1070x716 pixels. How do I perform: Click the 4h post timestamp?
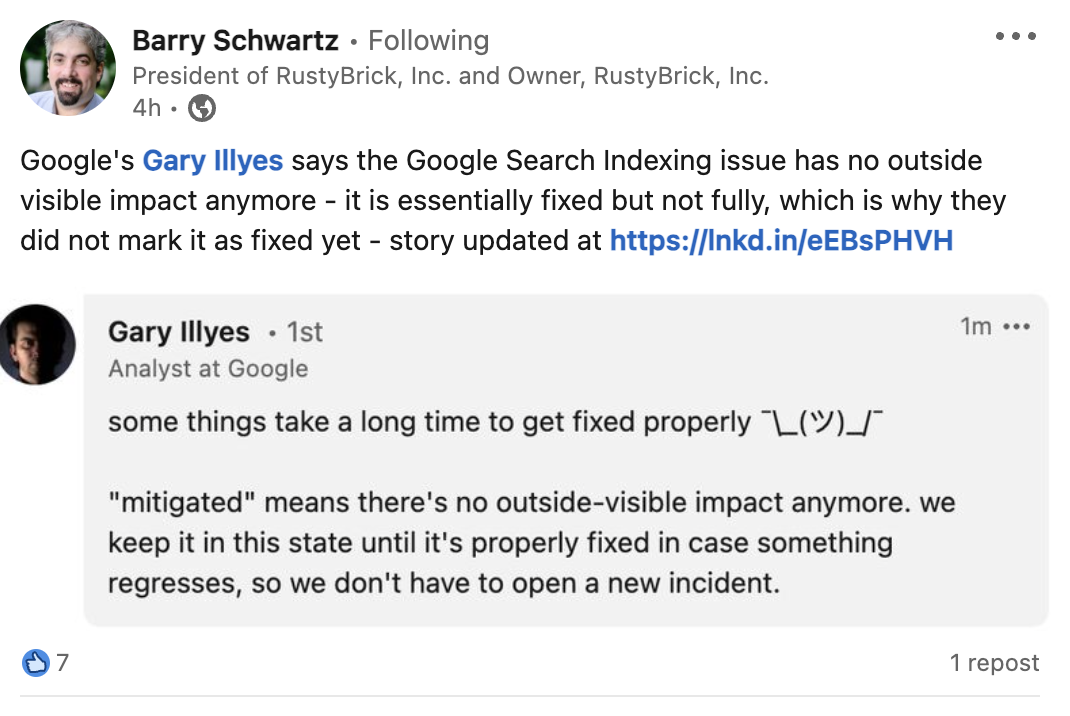tap(146, 108)
